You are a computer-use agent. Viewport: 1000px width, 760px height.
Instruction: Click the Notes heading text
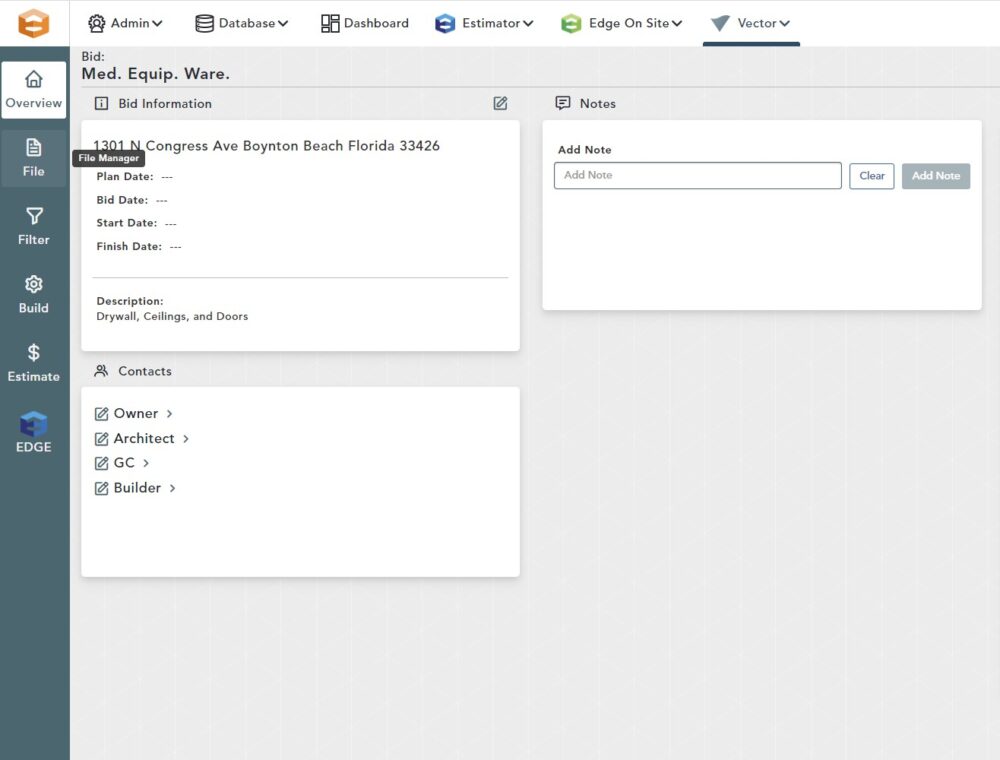(x=598, y=103)
